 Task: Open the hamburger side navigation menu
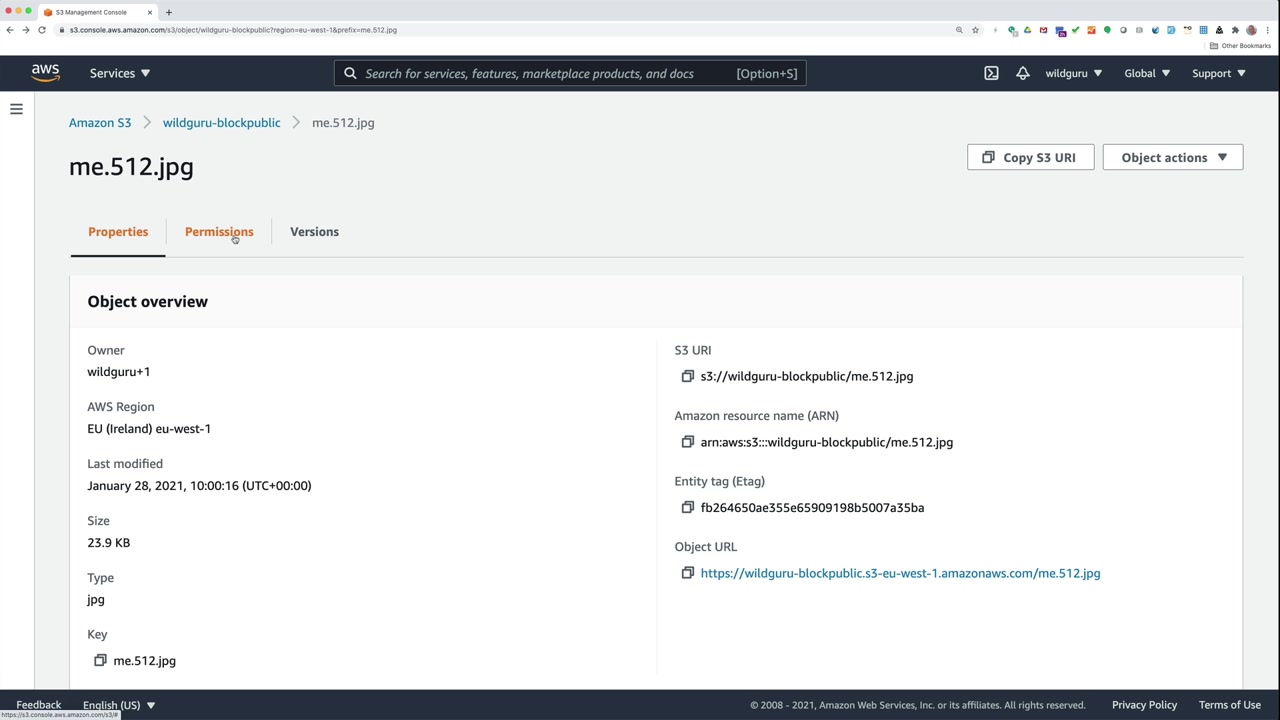16,109
